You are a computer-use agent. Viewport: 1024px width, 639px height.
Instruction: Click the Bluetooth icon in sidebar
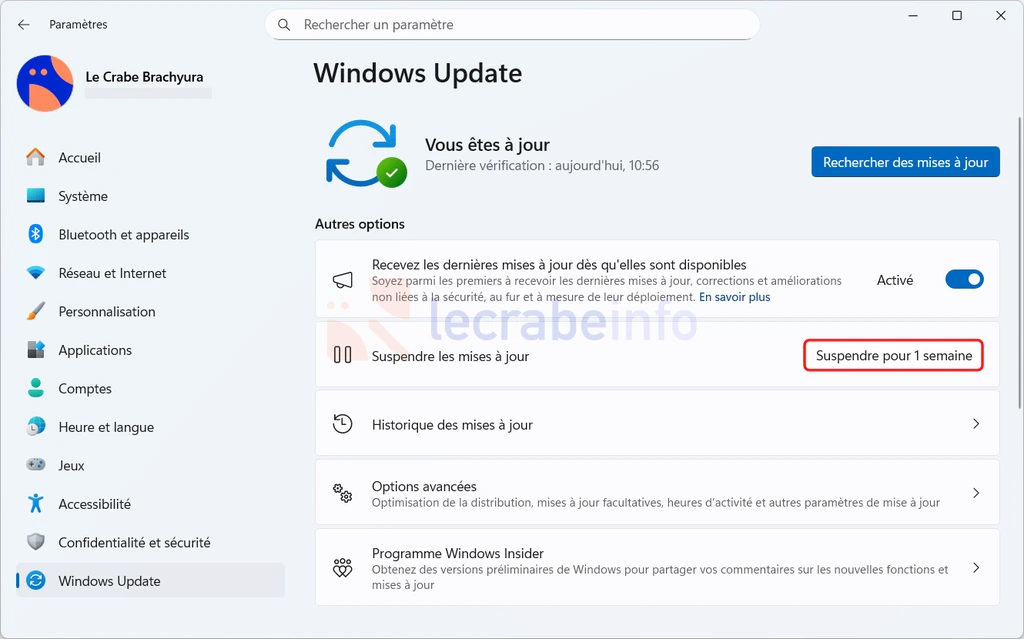[36, 235]
